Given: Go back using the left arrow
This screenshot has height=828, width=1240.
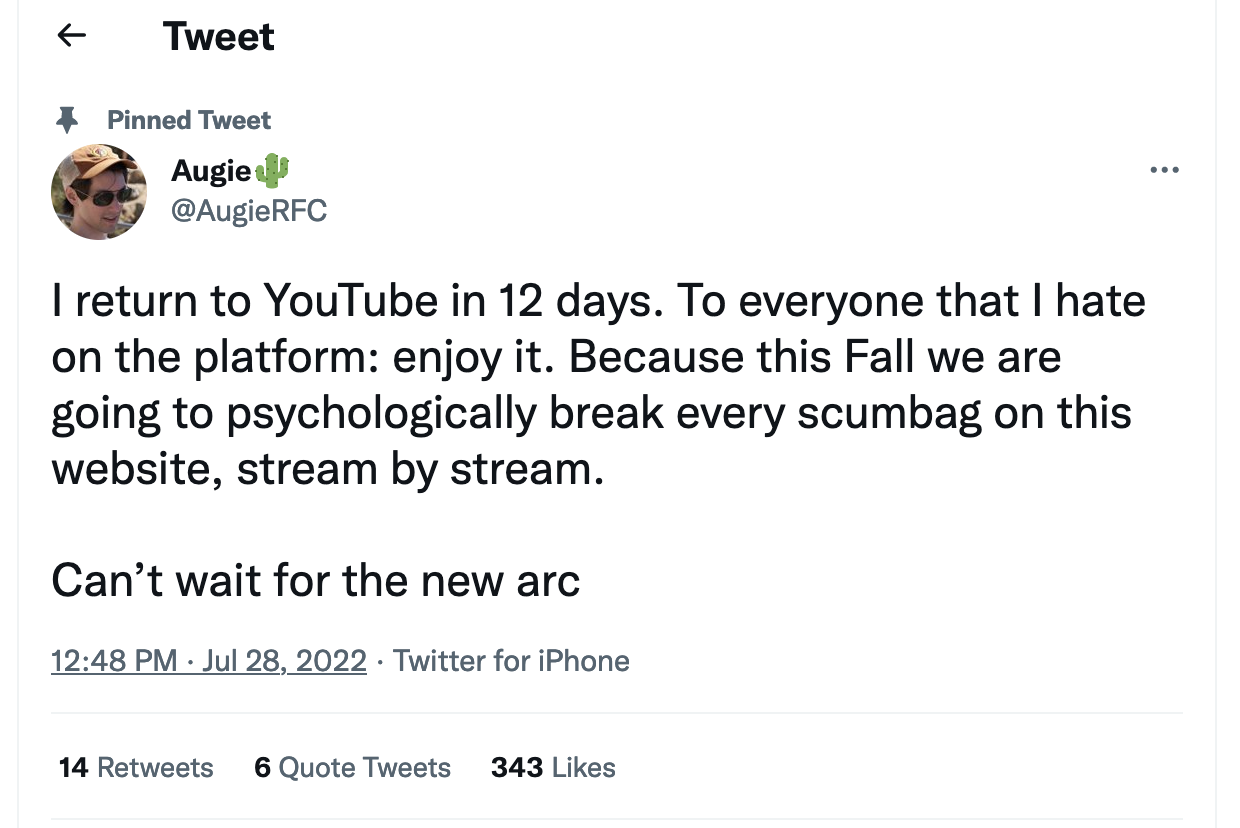Looking at the screenshot, I should point(71,36).
